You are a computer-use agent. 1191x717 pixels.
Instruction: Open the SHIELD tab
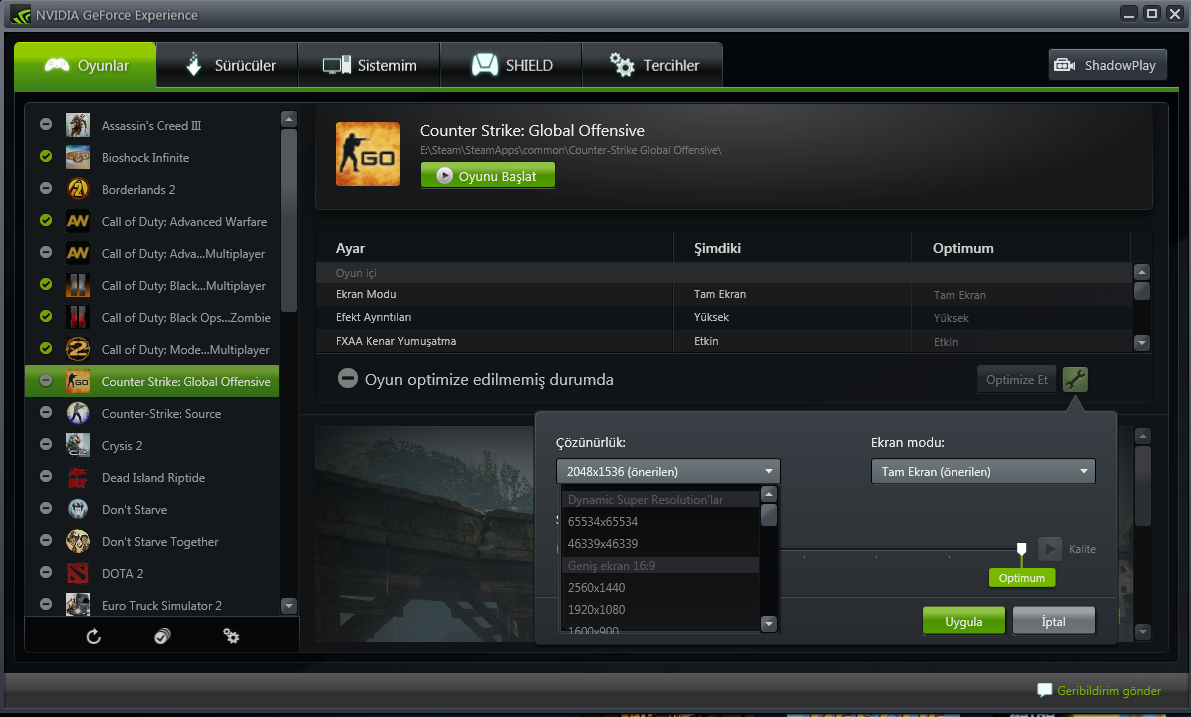coord(511,65)
